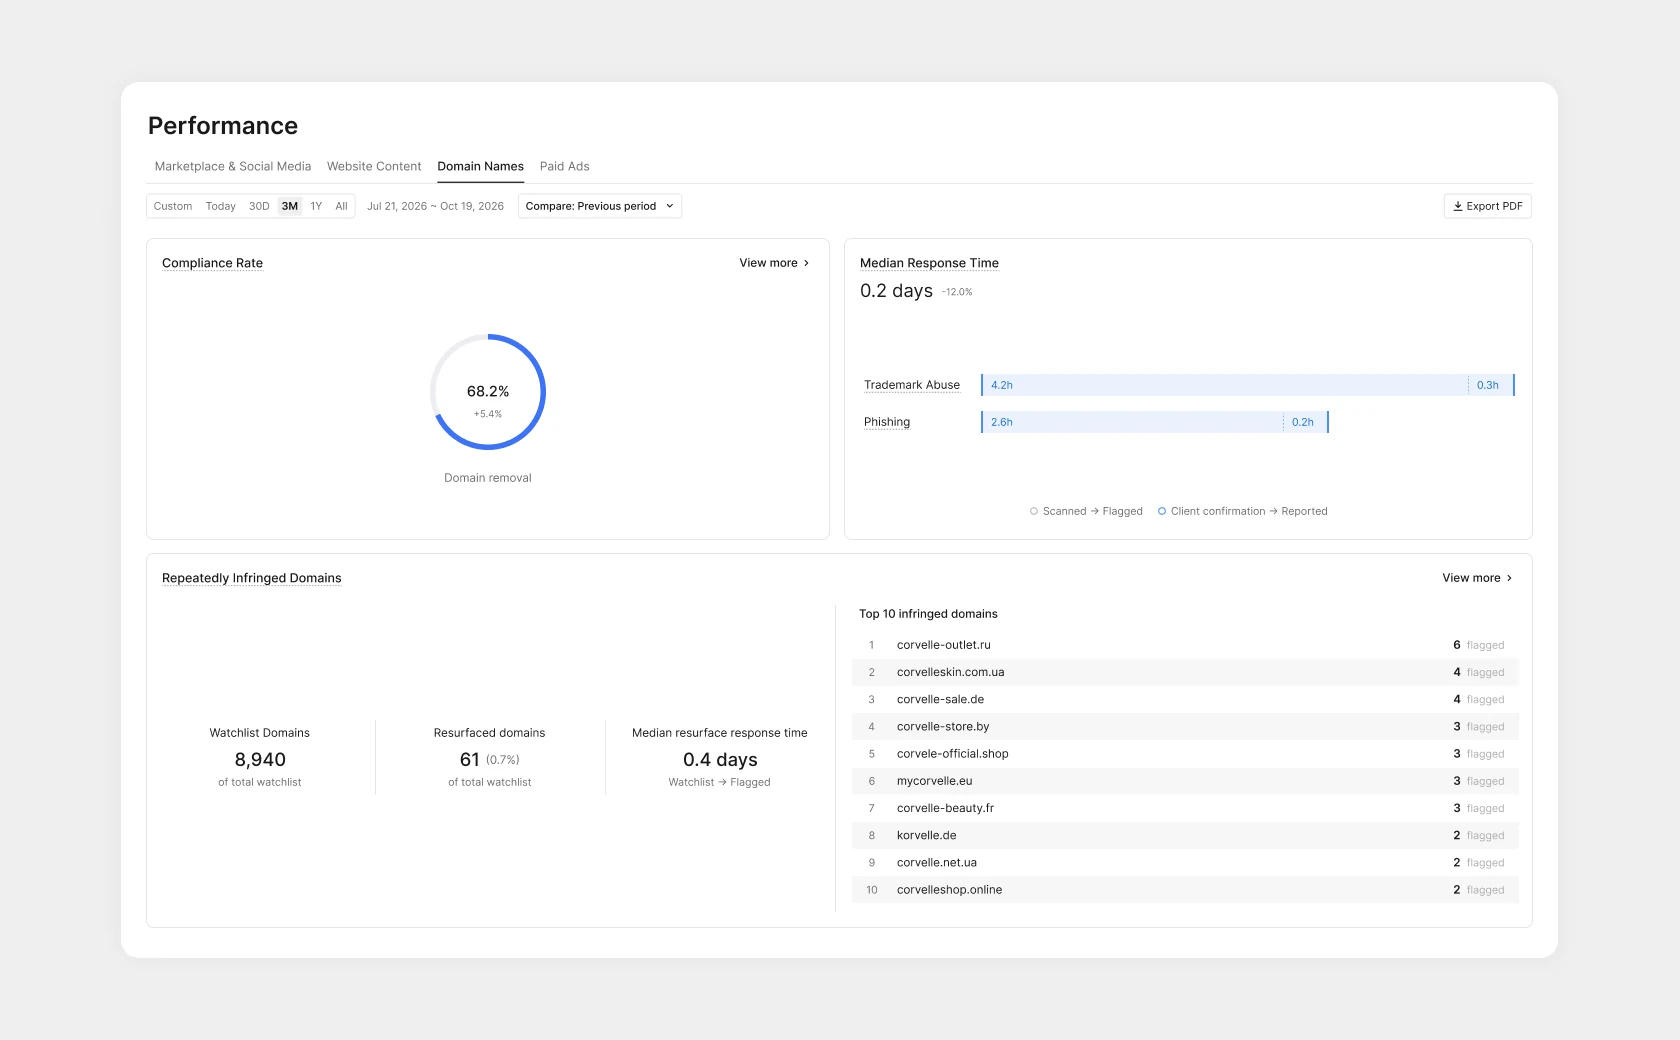
Task: Click the Median Response Time title
Action: [929, 263]
